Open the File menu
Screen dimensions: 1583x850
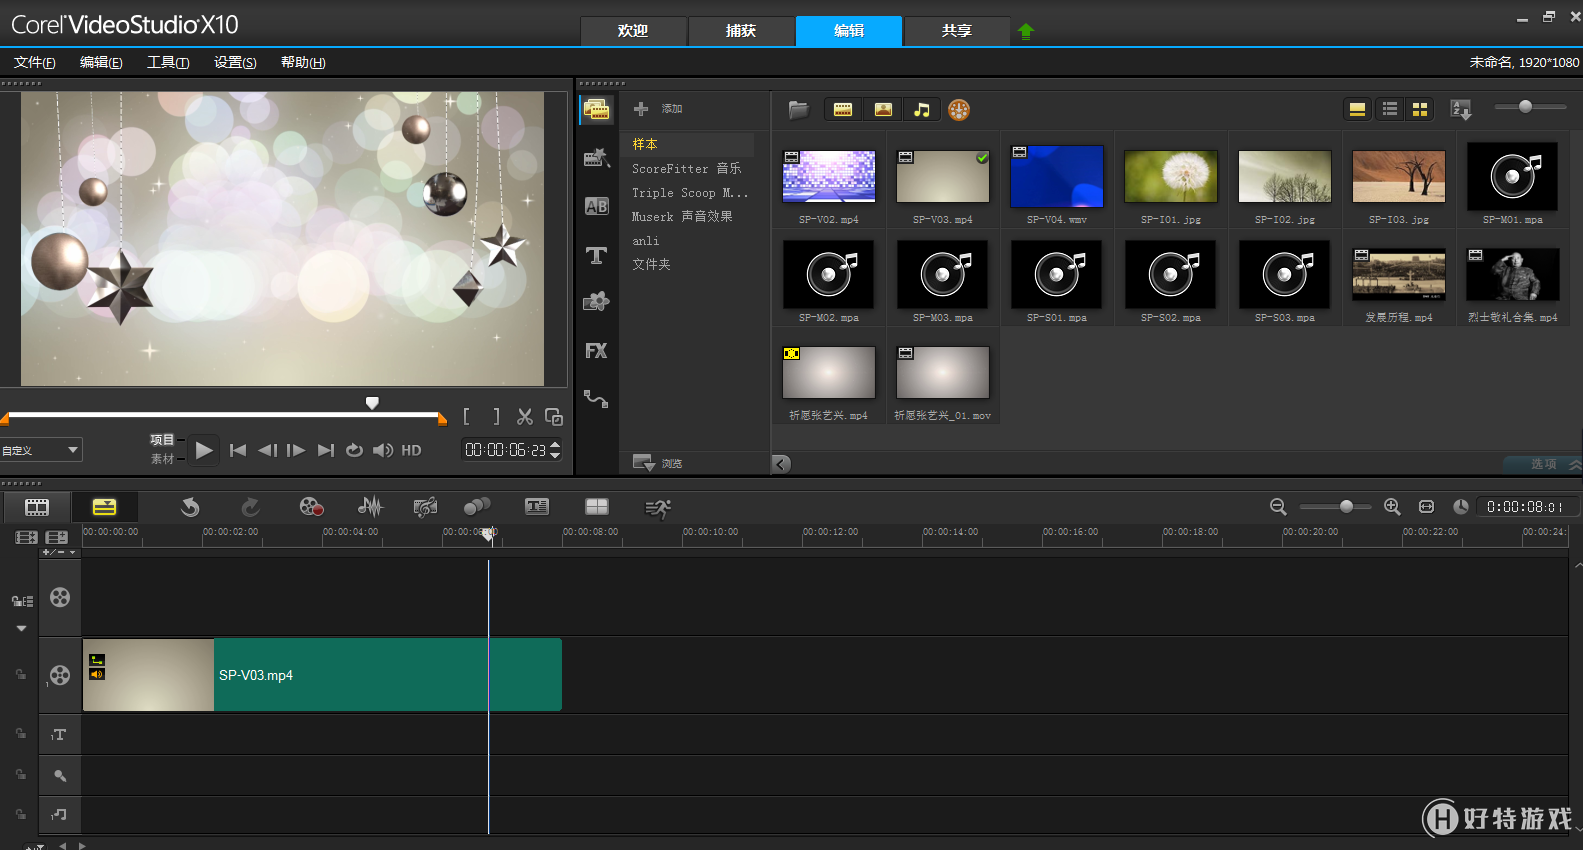click(x=35, y=62)
